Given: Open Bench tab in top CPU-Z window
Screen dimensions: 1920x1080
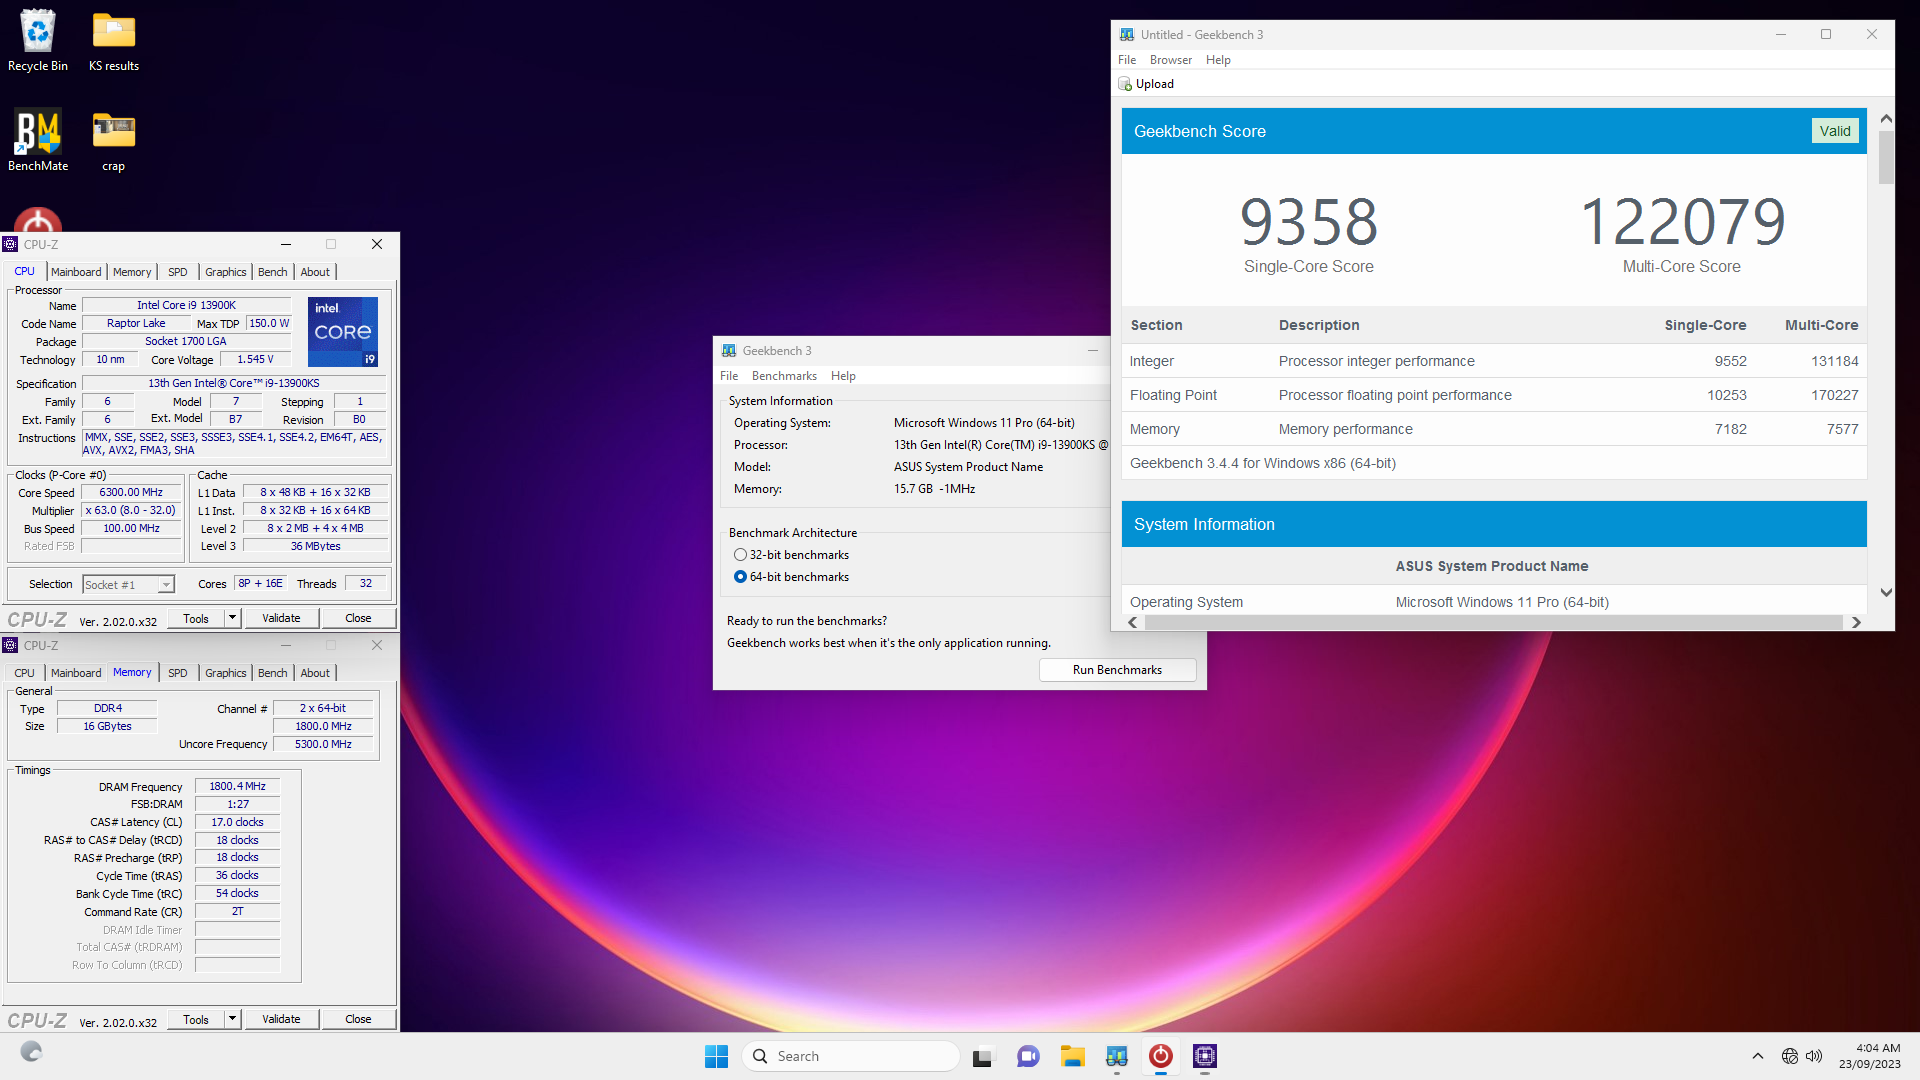Looking at the screenshot, I should 272,272.
